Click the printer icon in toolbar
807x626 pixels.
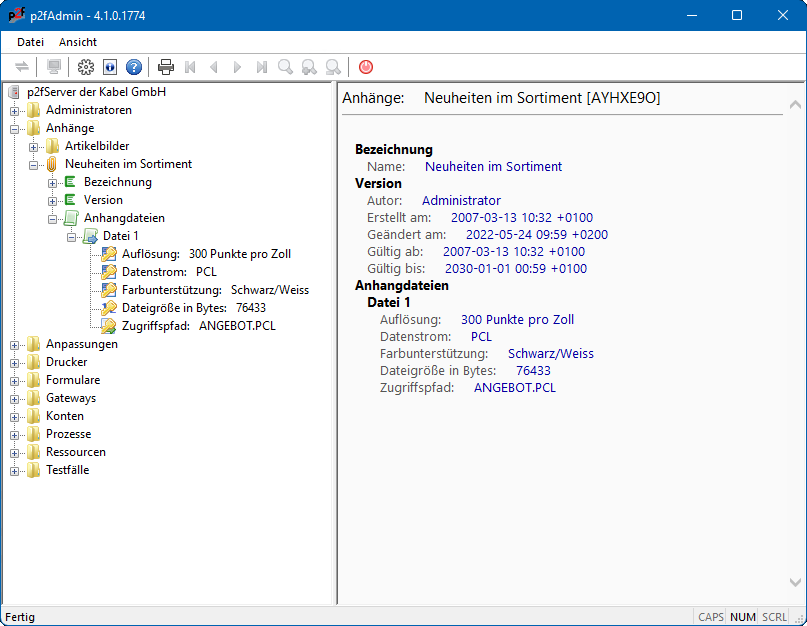tap(166, 67)
